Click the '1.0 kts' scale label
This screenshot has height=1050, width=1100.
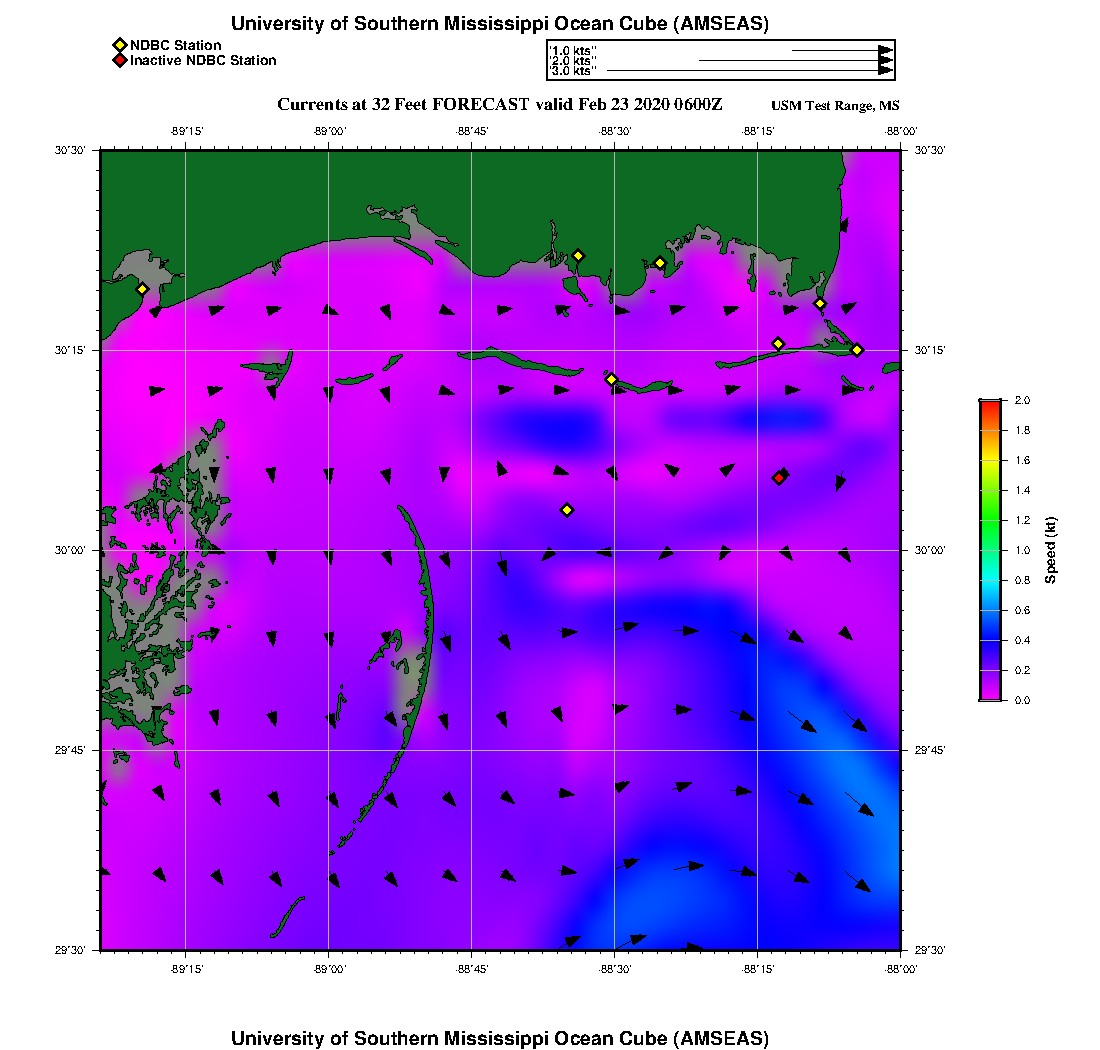[573, 51]
